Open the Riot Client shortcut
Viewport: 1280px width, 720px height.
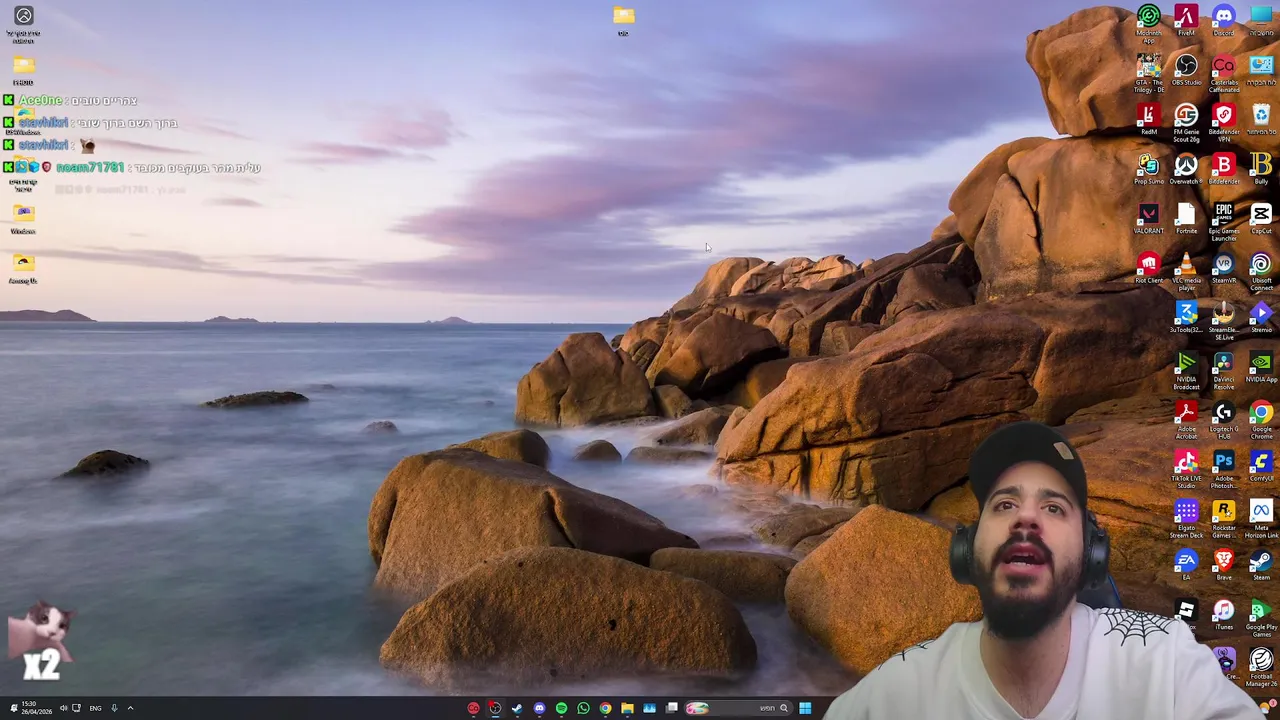click(x=1149, y=269)
